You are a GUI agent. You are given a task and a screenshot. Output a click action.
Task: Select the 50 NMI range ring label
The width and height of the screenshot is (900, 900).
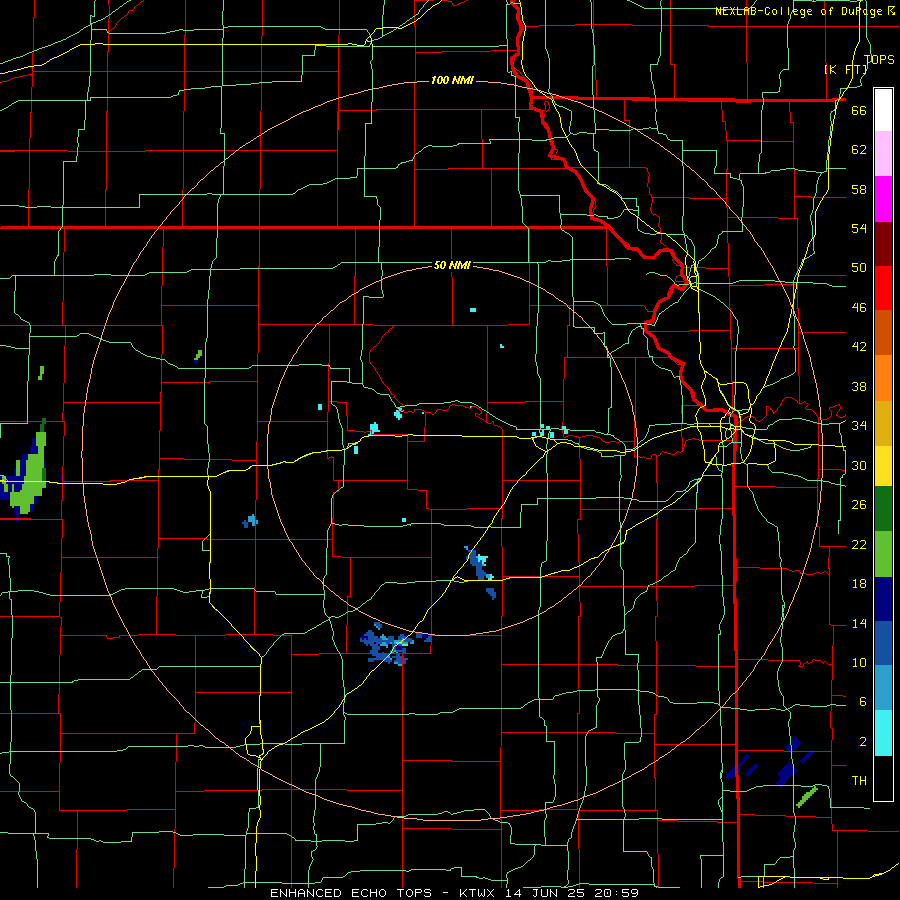(452, 265)
